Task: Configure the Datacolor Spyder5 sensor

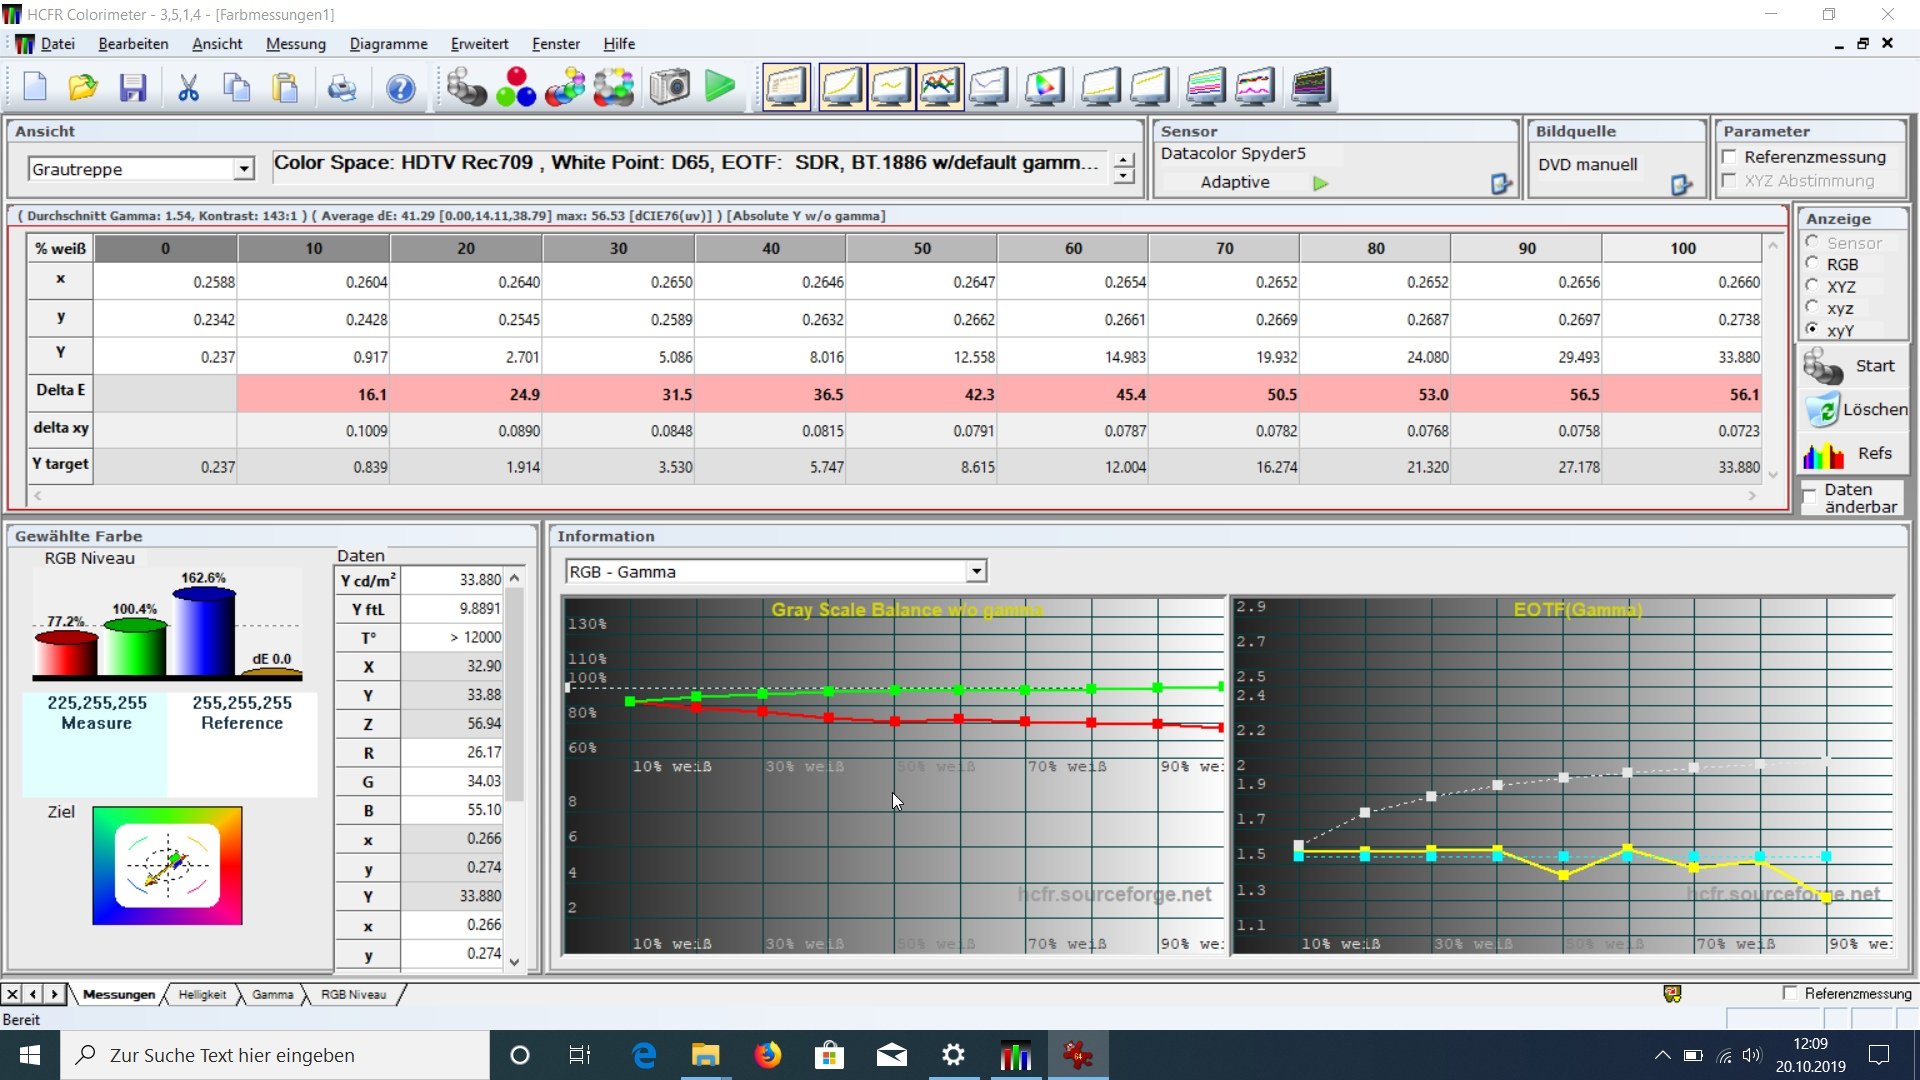Action: (x=1501, y=184)
